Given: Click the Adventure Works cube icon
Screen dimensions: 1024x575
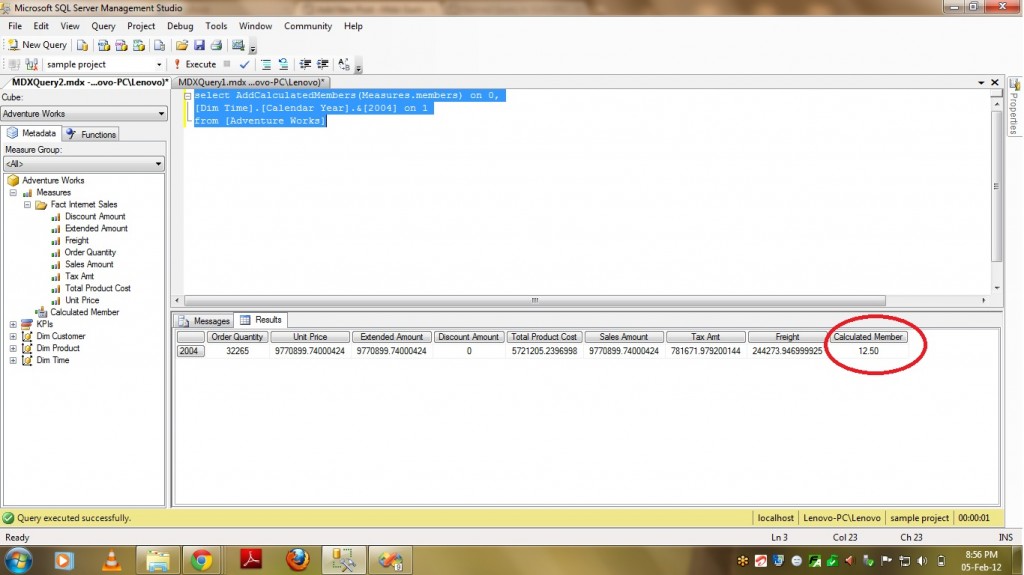Looking at the screenshot, I should pos(14,181).
